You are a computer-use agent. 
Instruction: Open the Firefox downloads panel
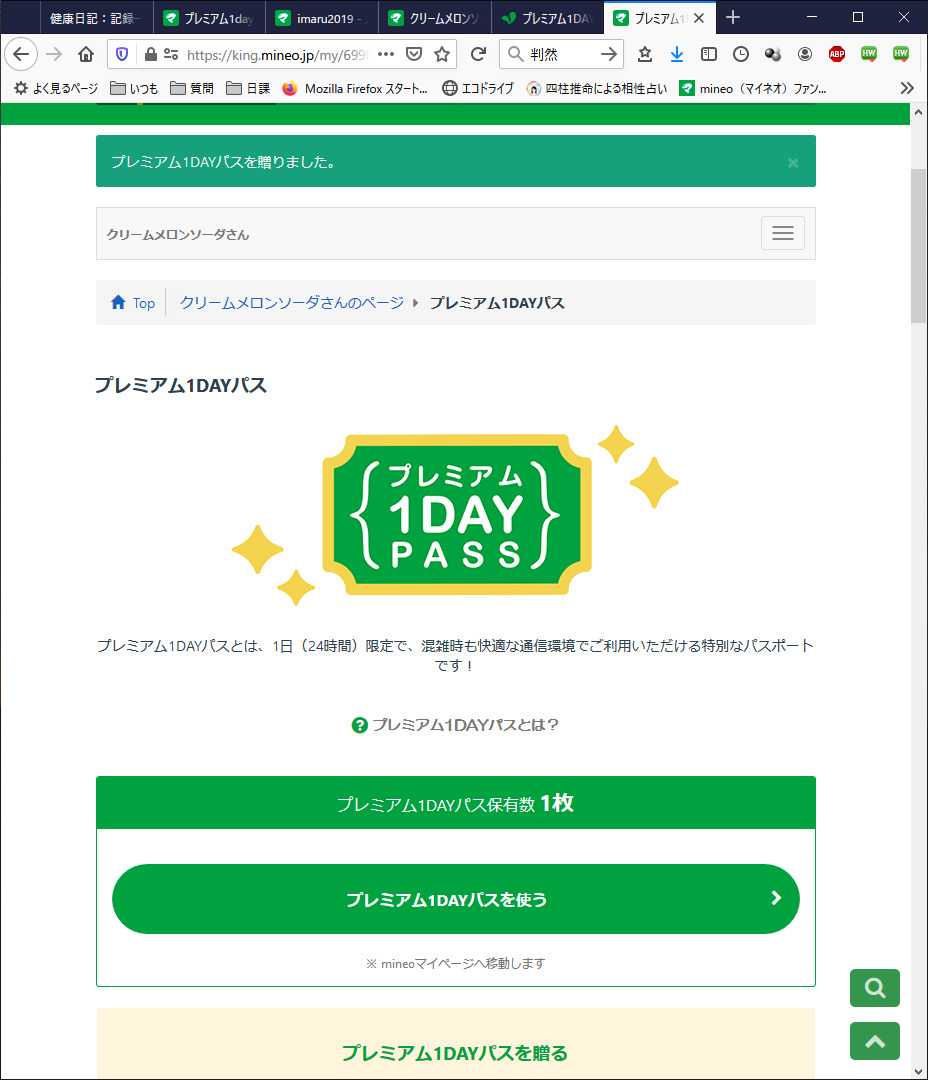coord(677,54)
